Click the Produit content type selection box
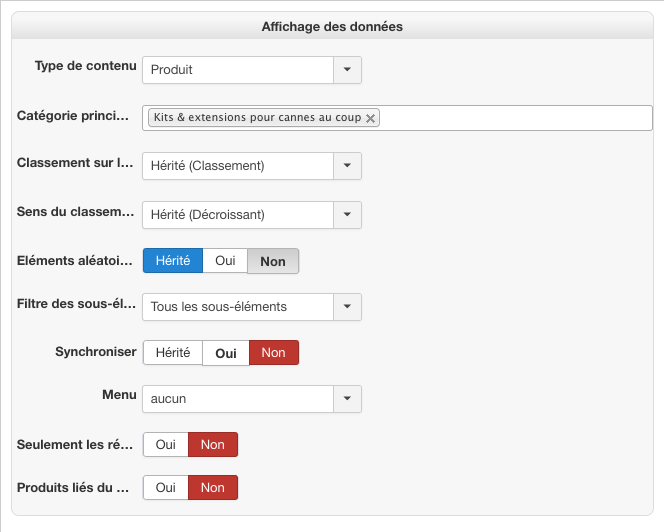Viewport: 664px width, 532px height. (x=238, y=70)
